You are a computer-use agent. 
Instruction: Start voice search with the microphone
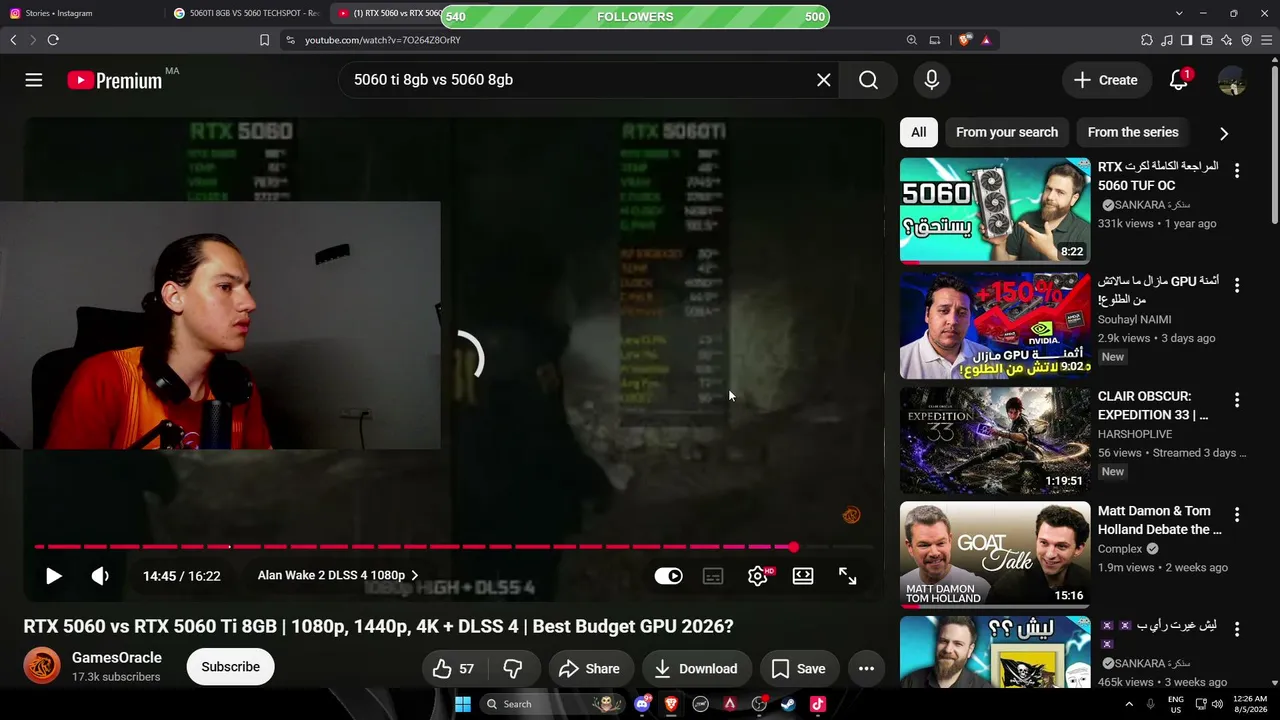coord(932,80)
